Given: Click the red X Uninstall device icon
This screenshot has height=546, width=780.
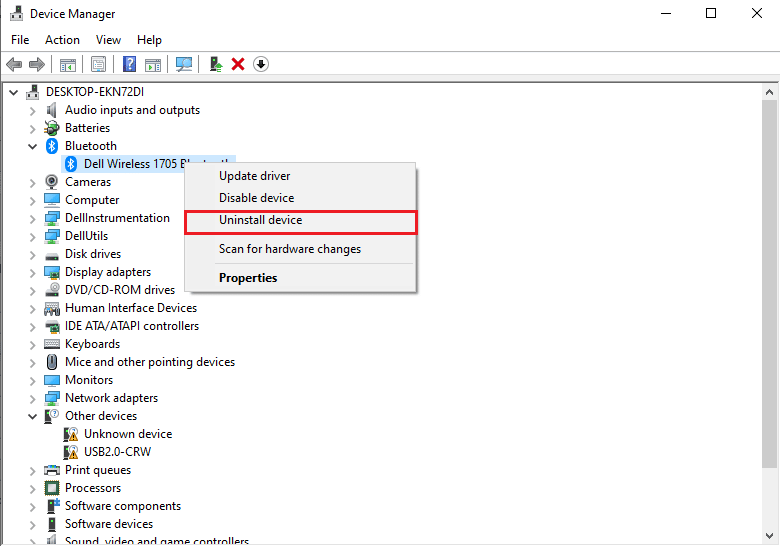Looking at the screenshot, I should (x=238, y=64).
